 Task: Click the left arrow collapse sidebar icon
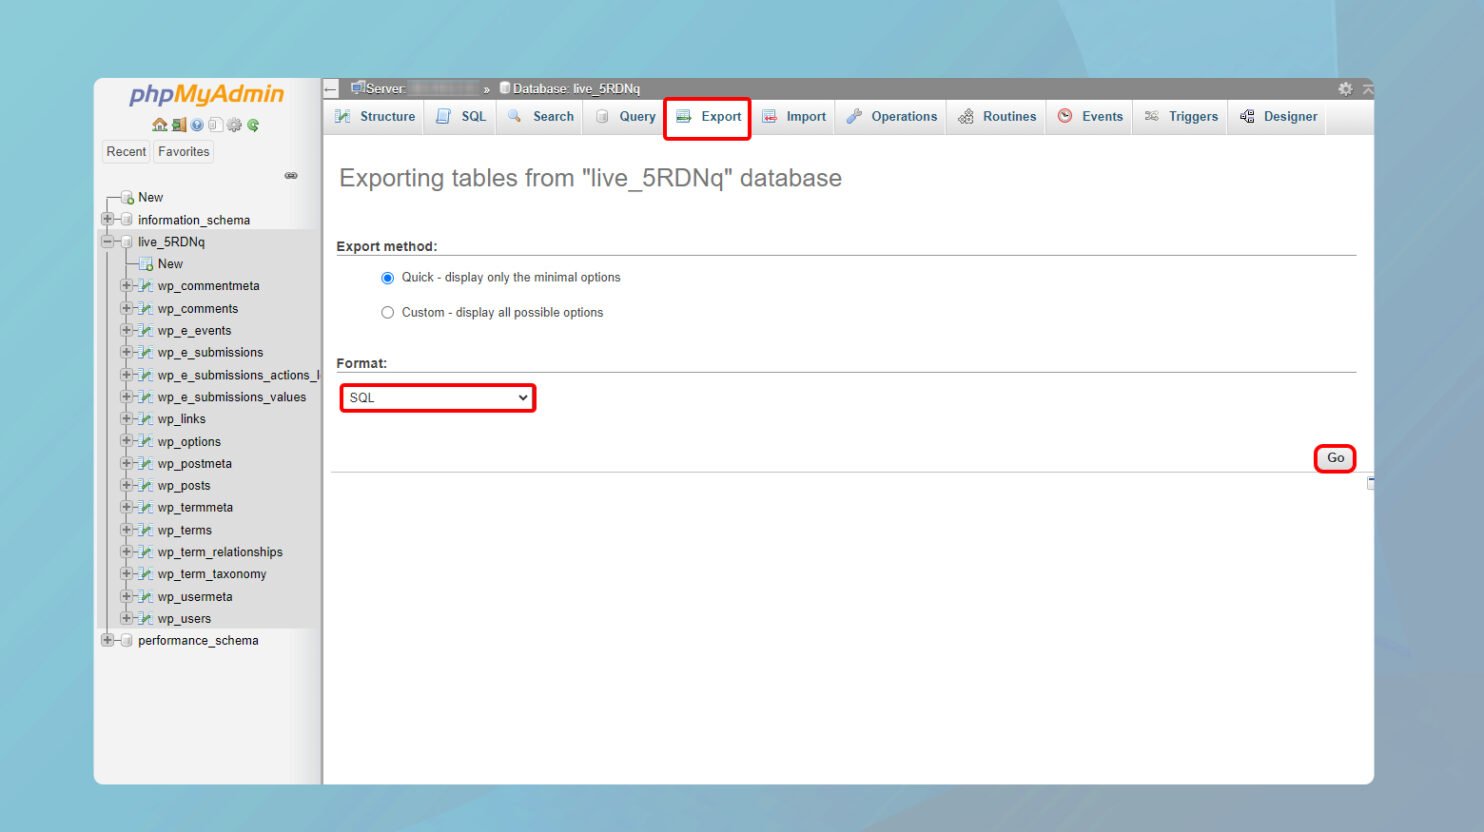(331, 89)
